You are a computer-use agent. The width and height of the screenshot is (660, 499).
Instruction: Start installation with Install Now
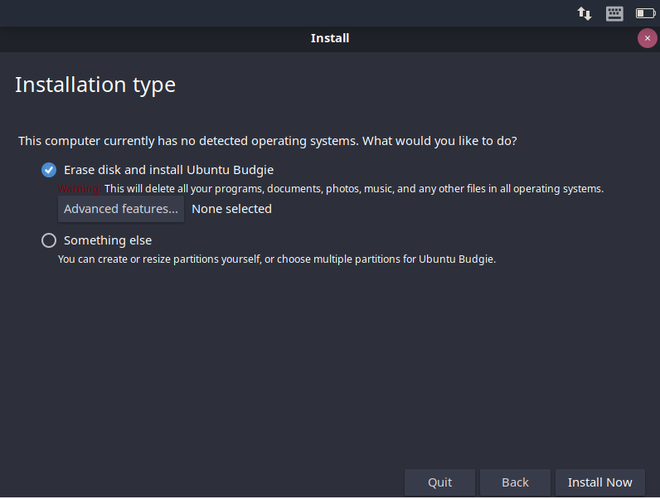(x=600, y=482)
